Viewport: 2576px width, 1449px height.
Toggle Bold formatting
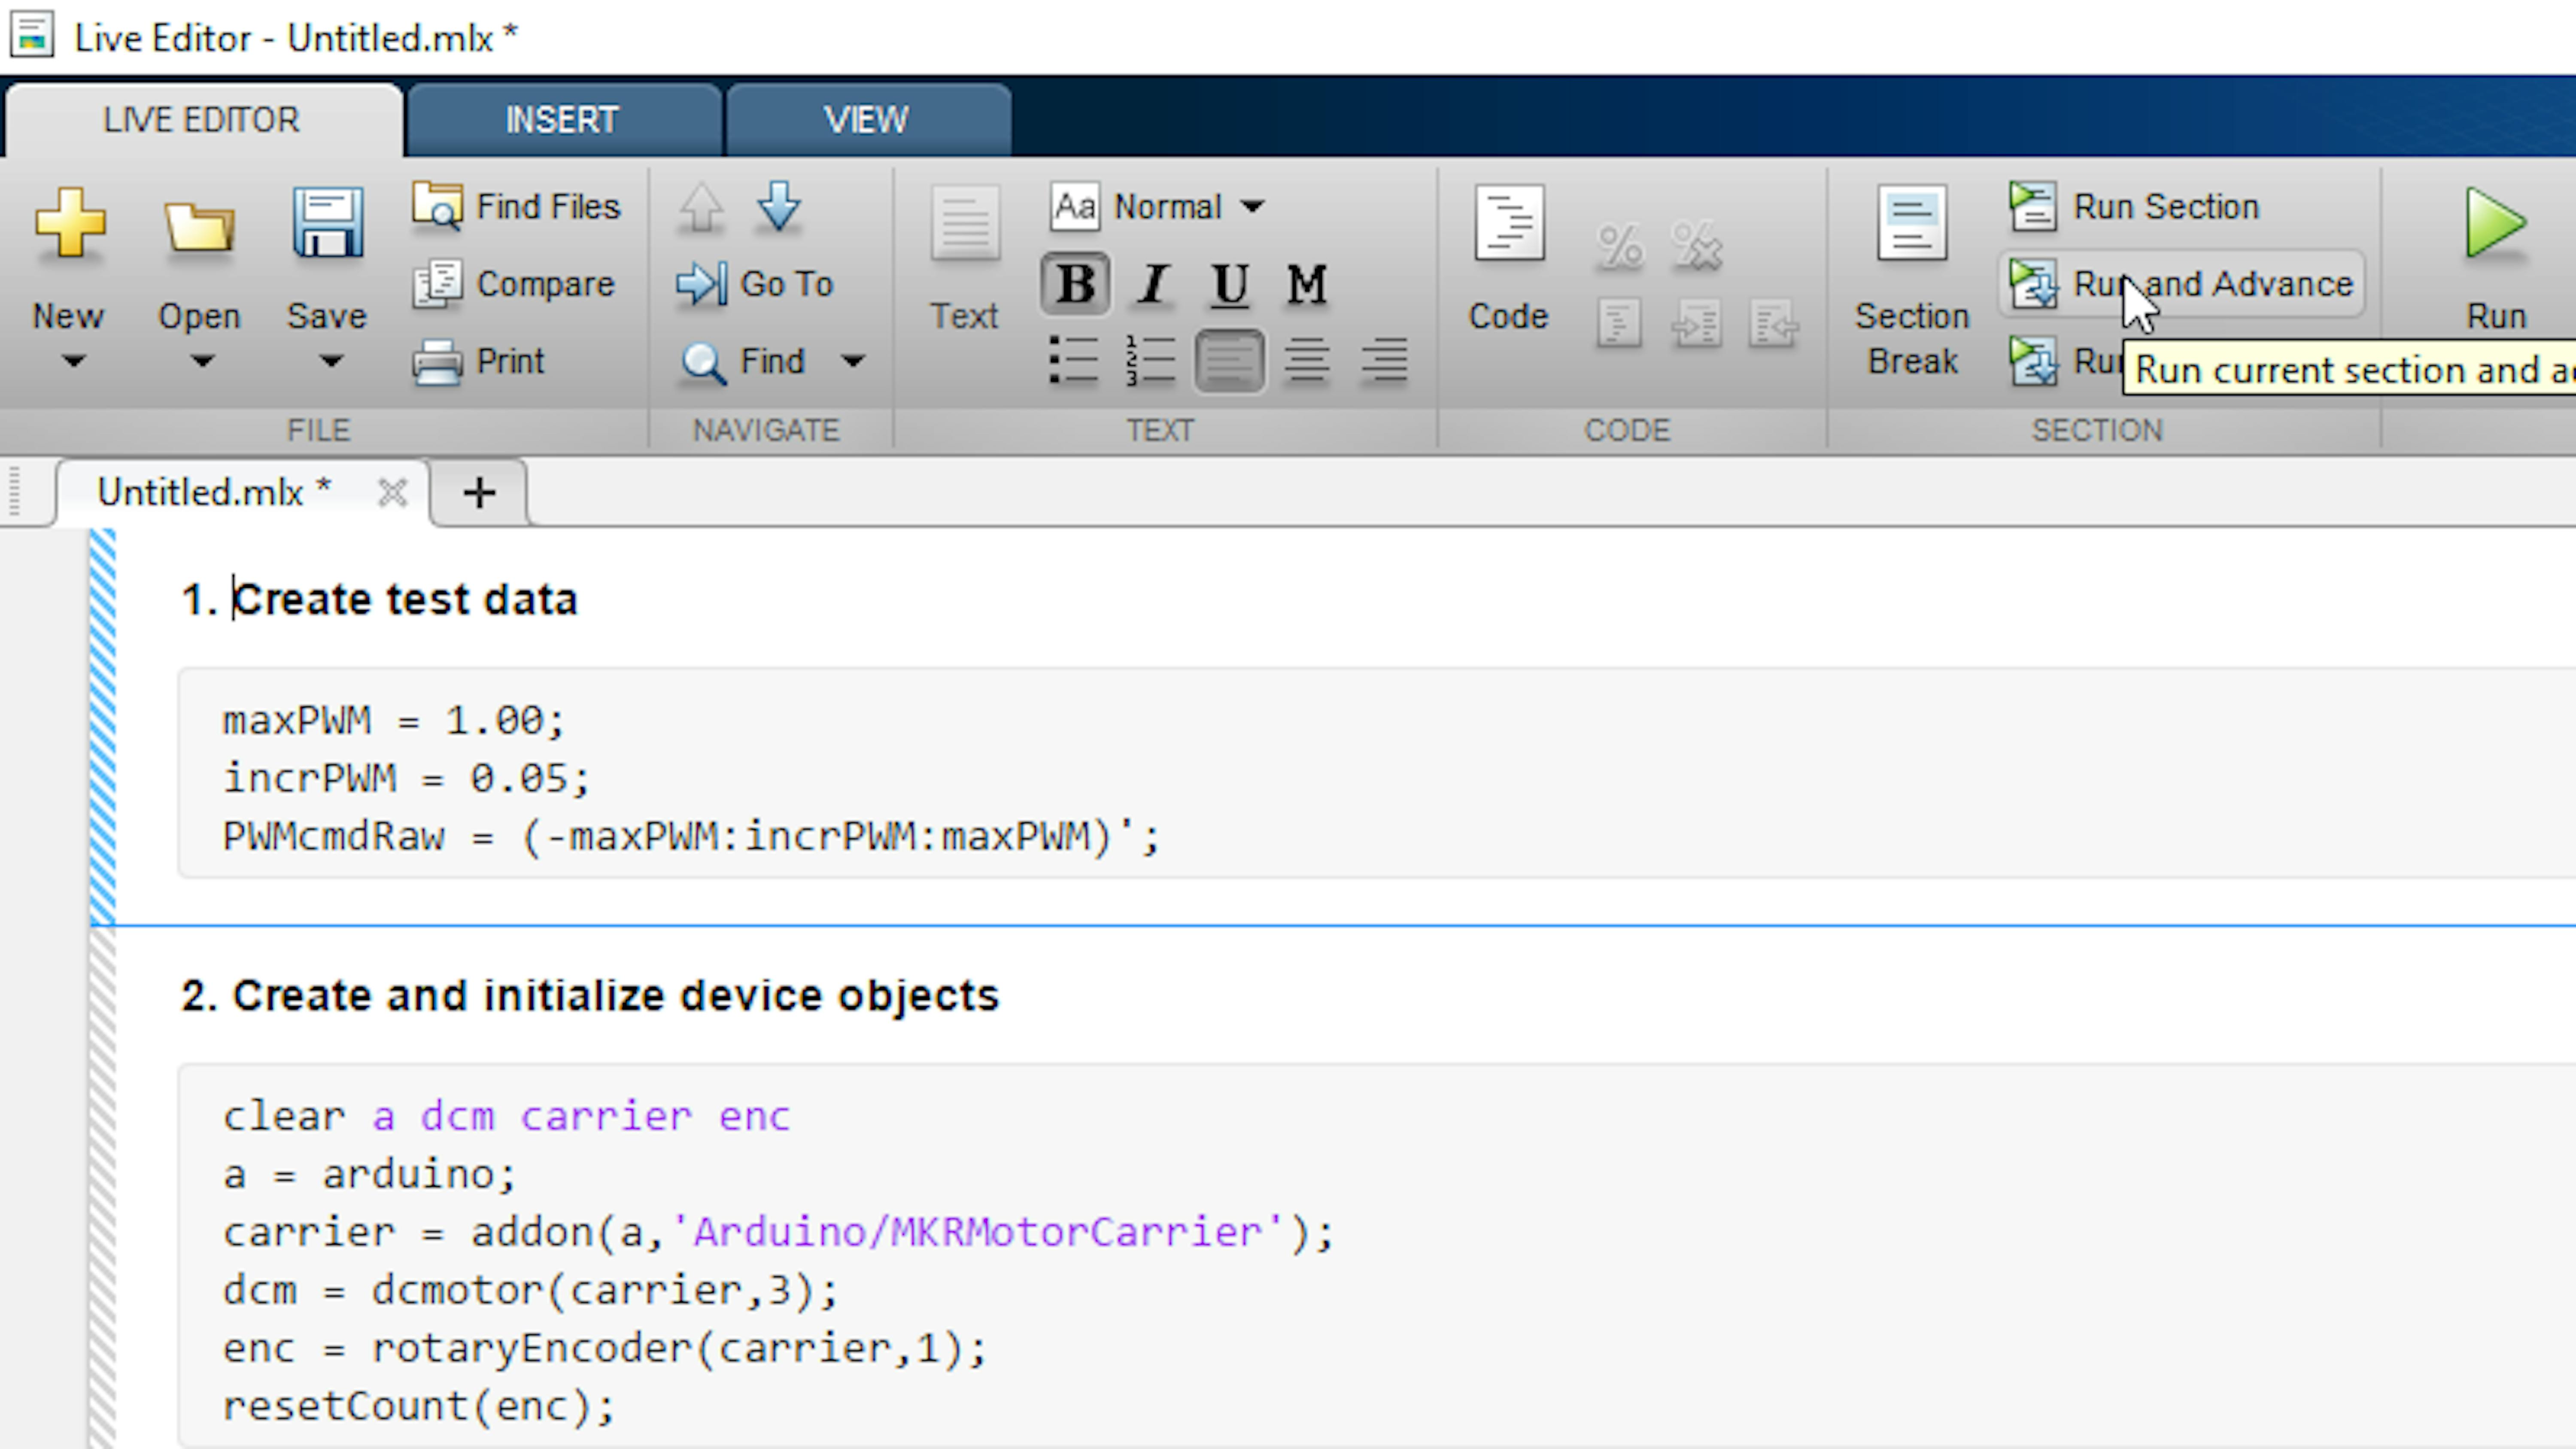coord(1075,284)
